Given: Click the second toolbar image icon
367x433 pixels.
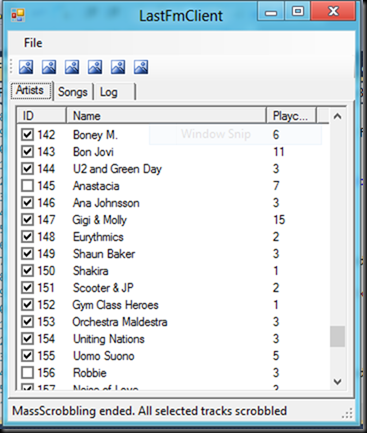Looking at the screenshot, I should (49, 67).
